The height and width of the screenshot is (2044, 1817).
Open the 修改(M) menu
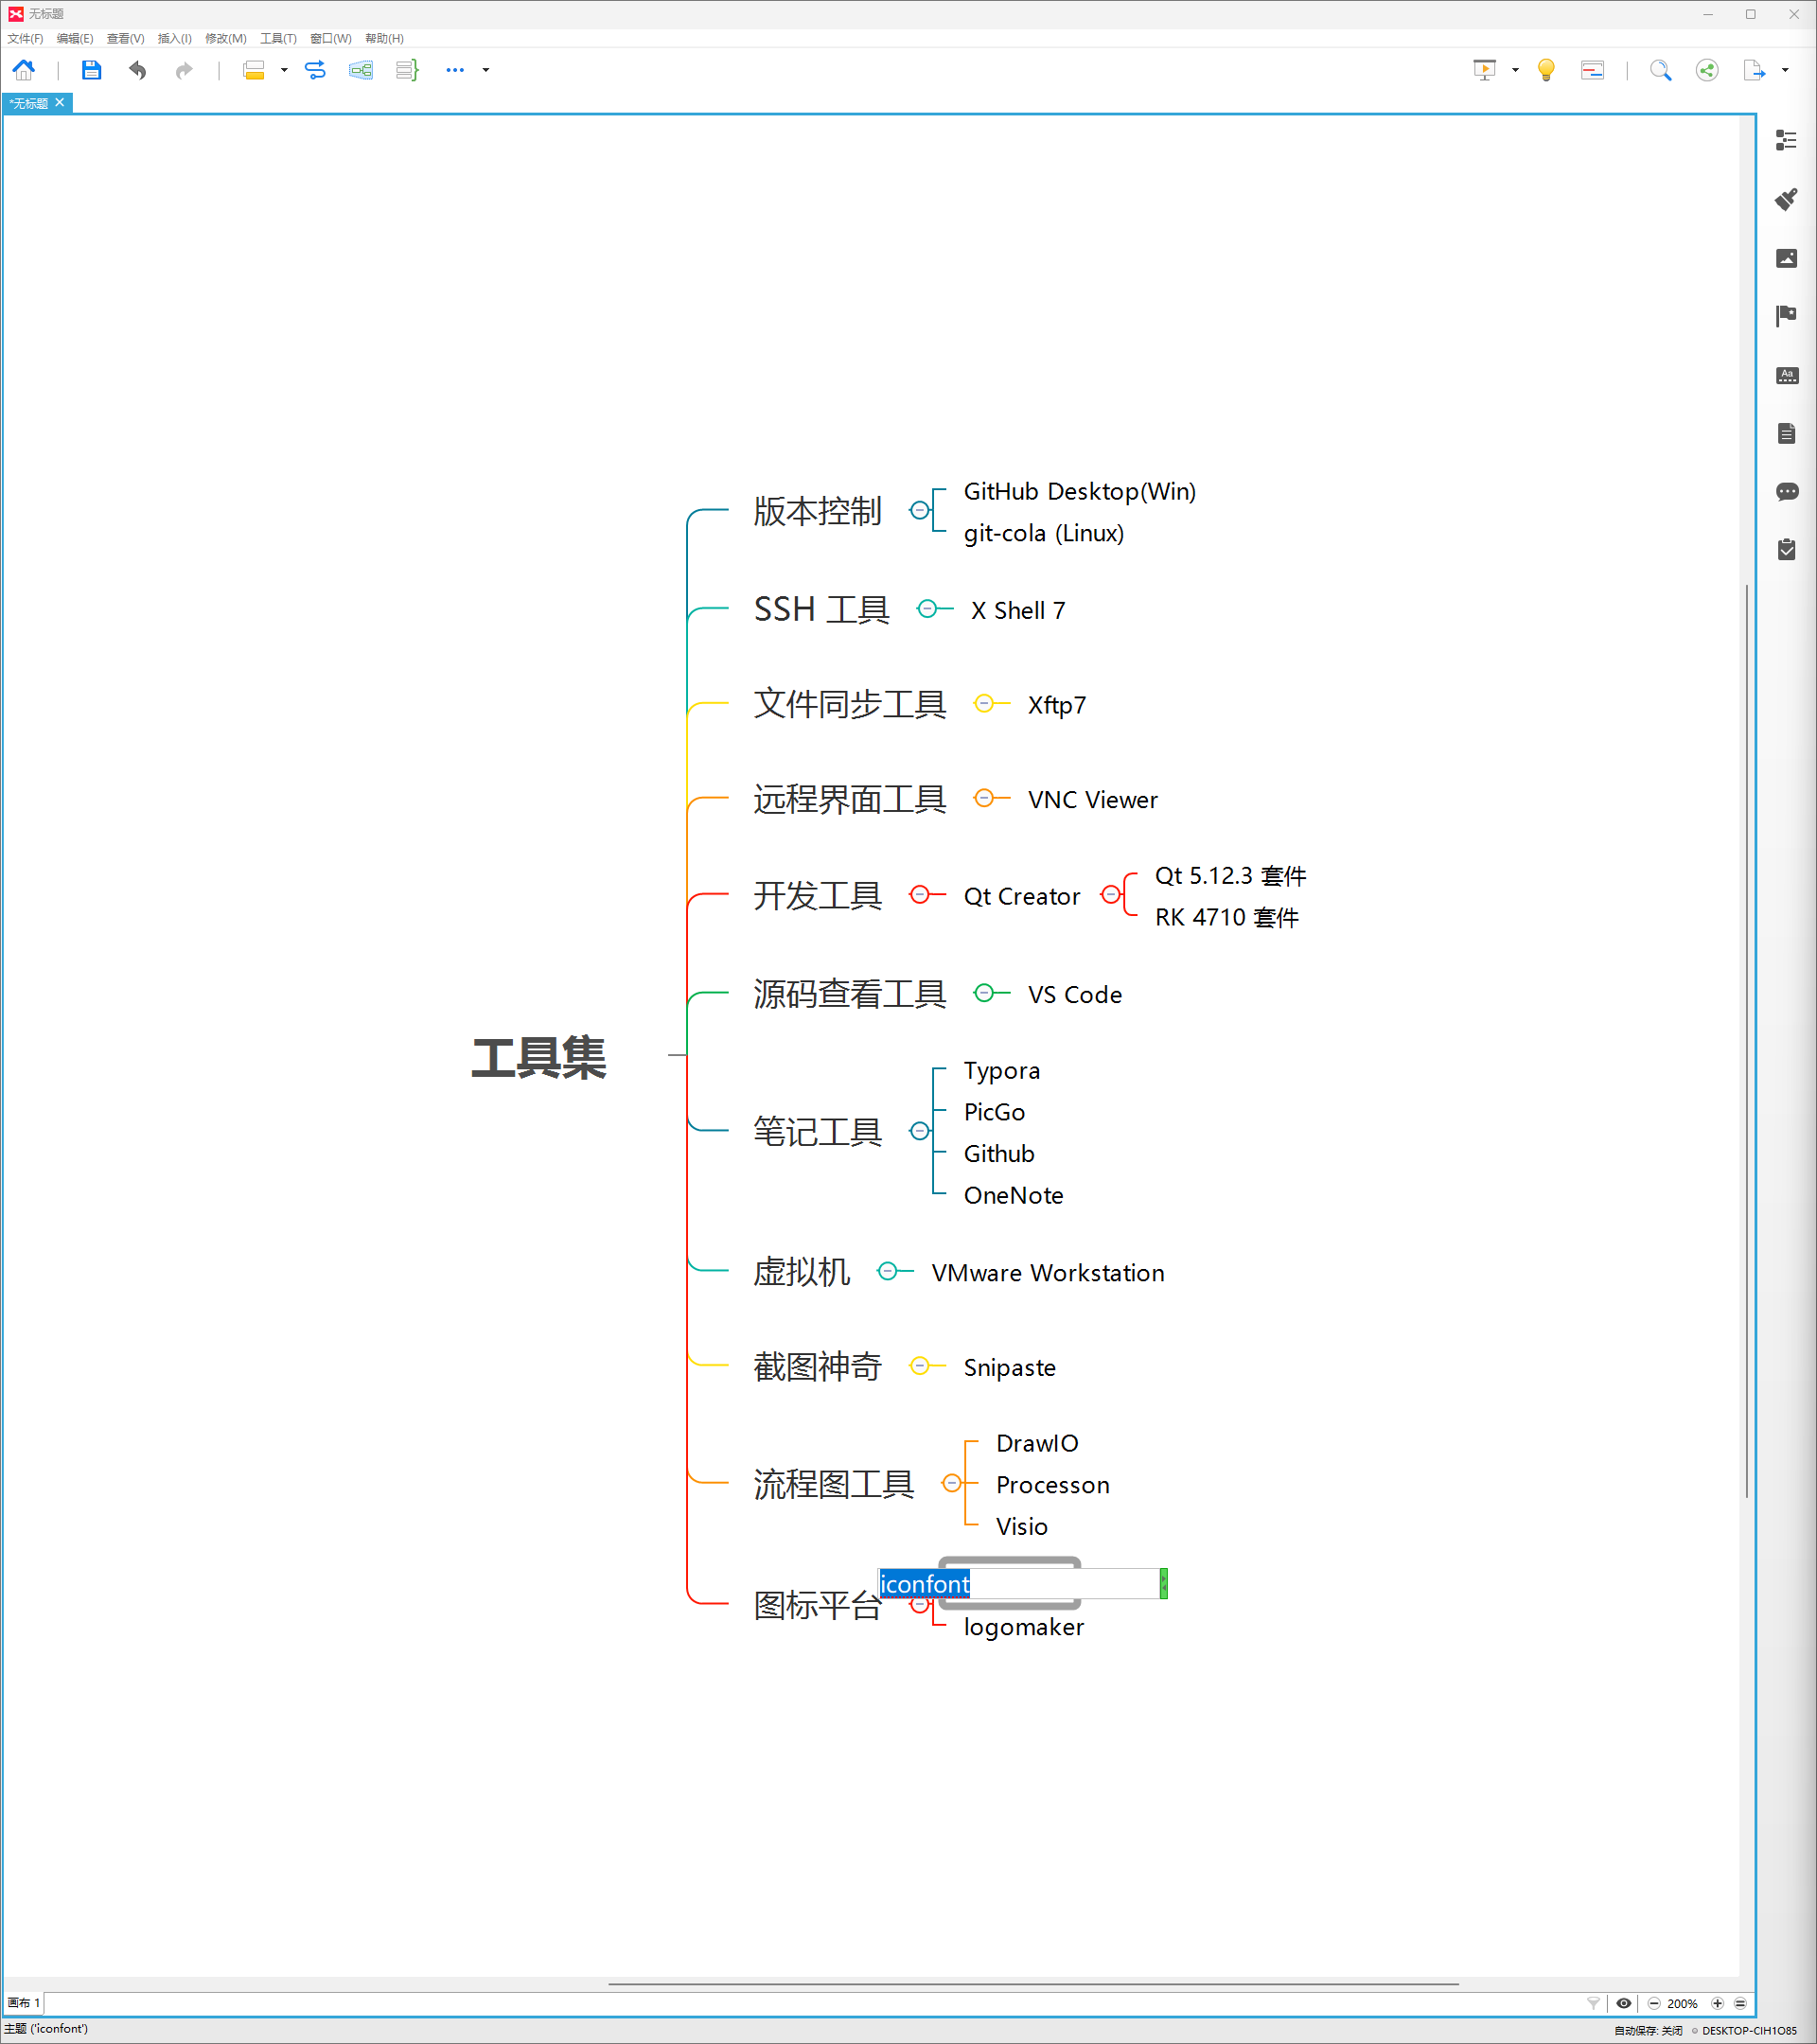(x=225, y=38)
